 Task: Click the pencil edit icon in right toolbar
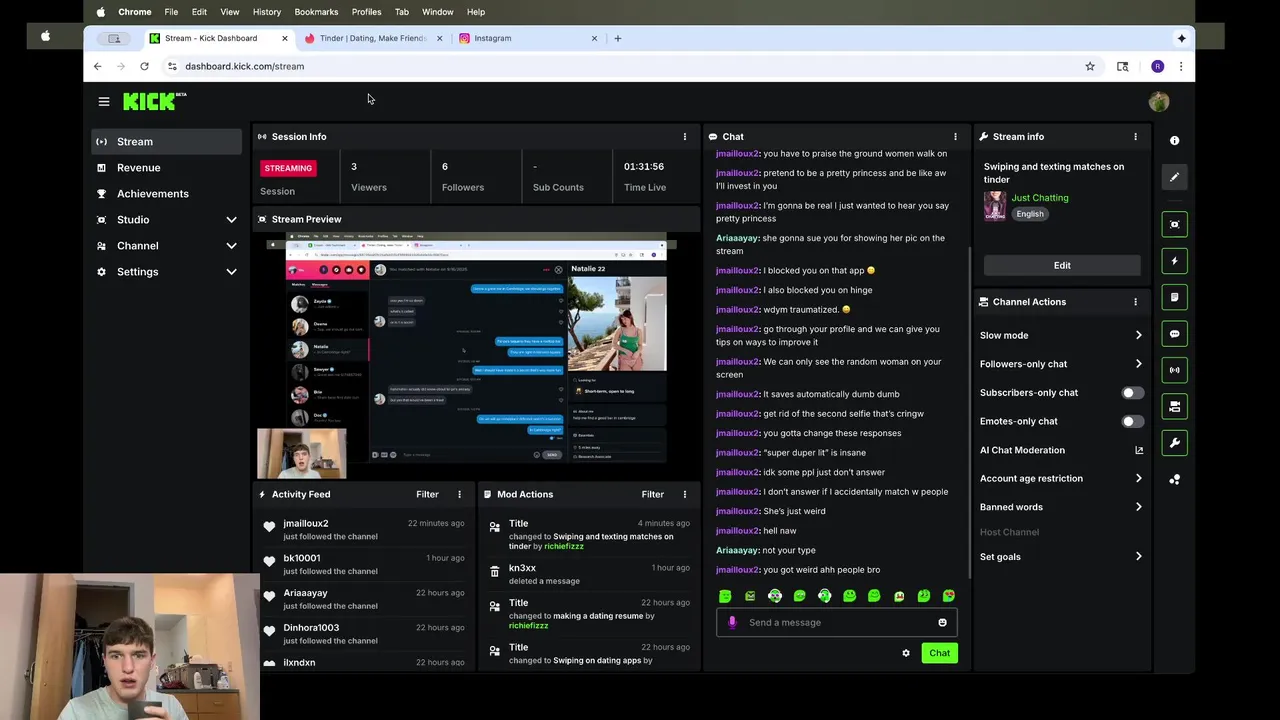tap(1175, 177)
